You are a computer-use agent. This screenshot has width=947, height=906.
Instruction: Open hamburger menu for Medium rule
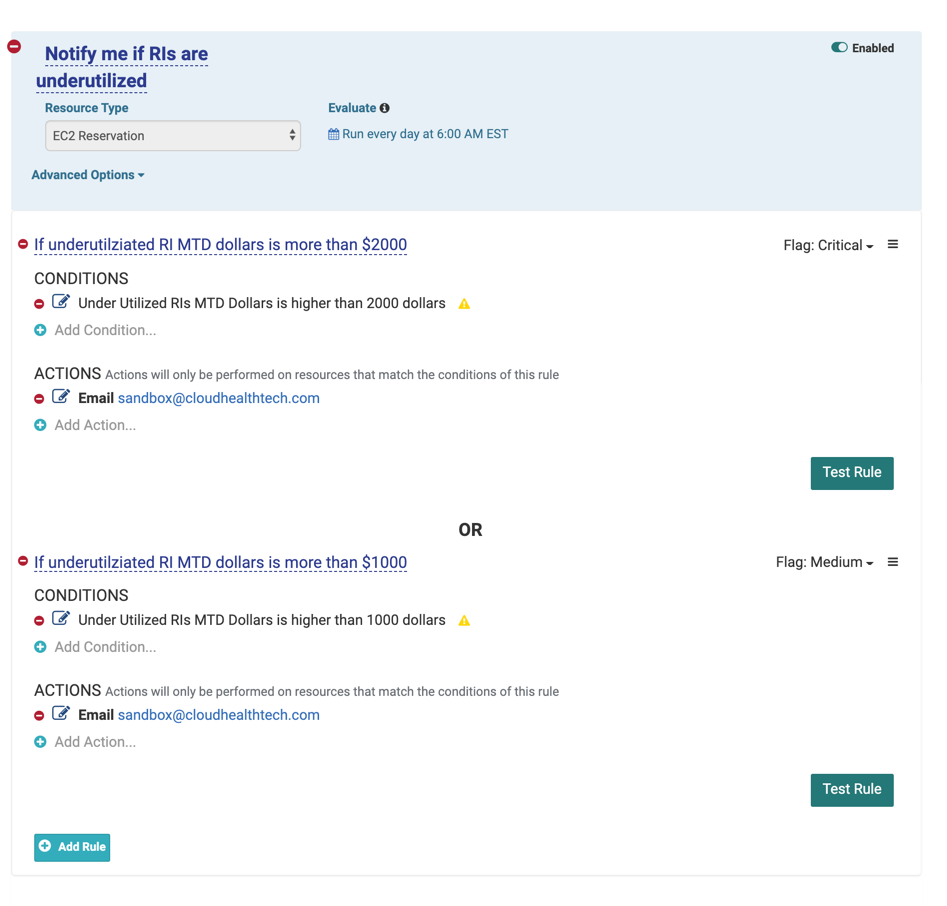pos(893,562)
